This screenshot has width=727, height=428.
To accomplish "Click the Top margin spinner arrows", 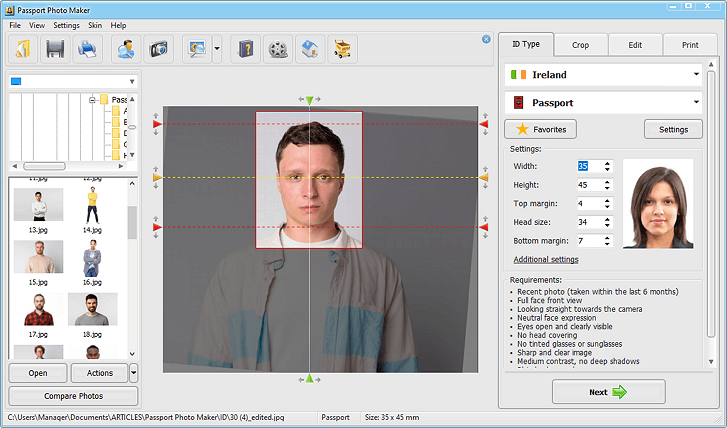I will point(607,203).
